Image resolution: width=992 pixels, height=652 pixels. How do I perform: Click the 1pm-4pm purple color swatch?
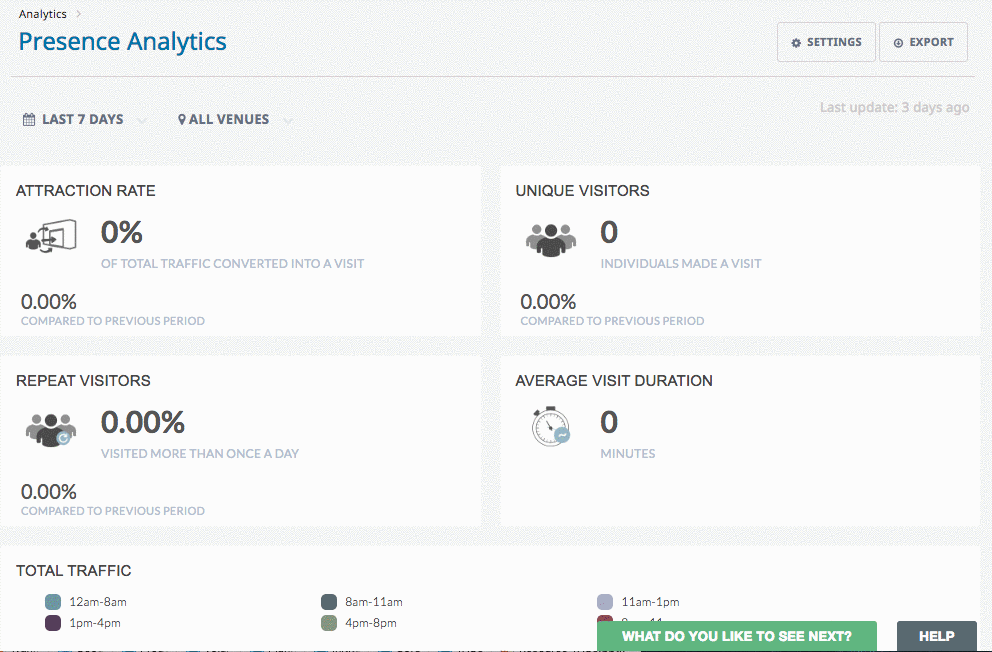click(x=53, y=623)
